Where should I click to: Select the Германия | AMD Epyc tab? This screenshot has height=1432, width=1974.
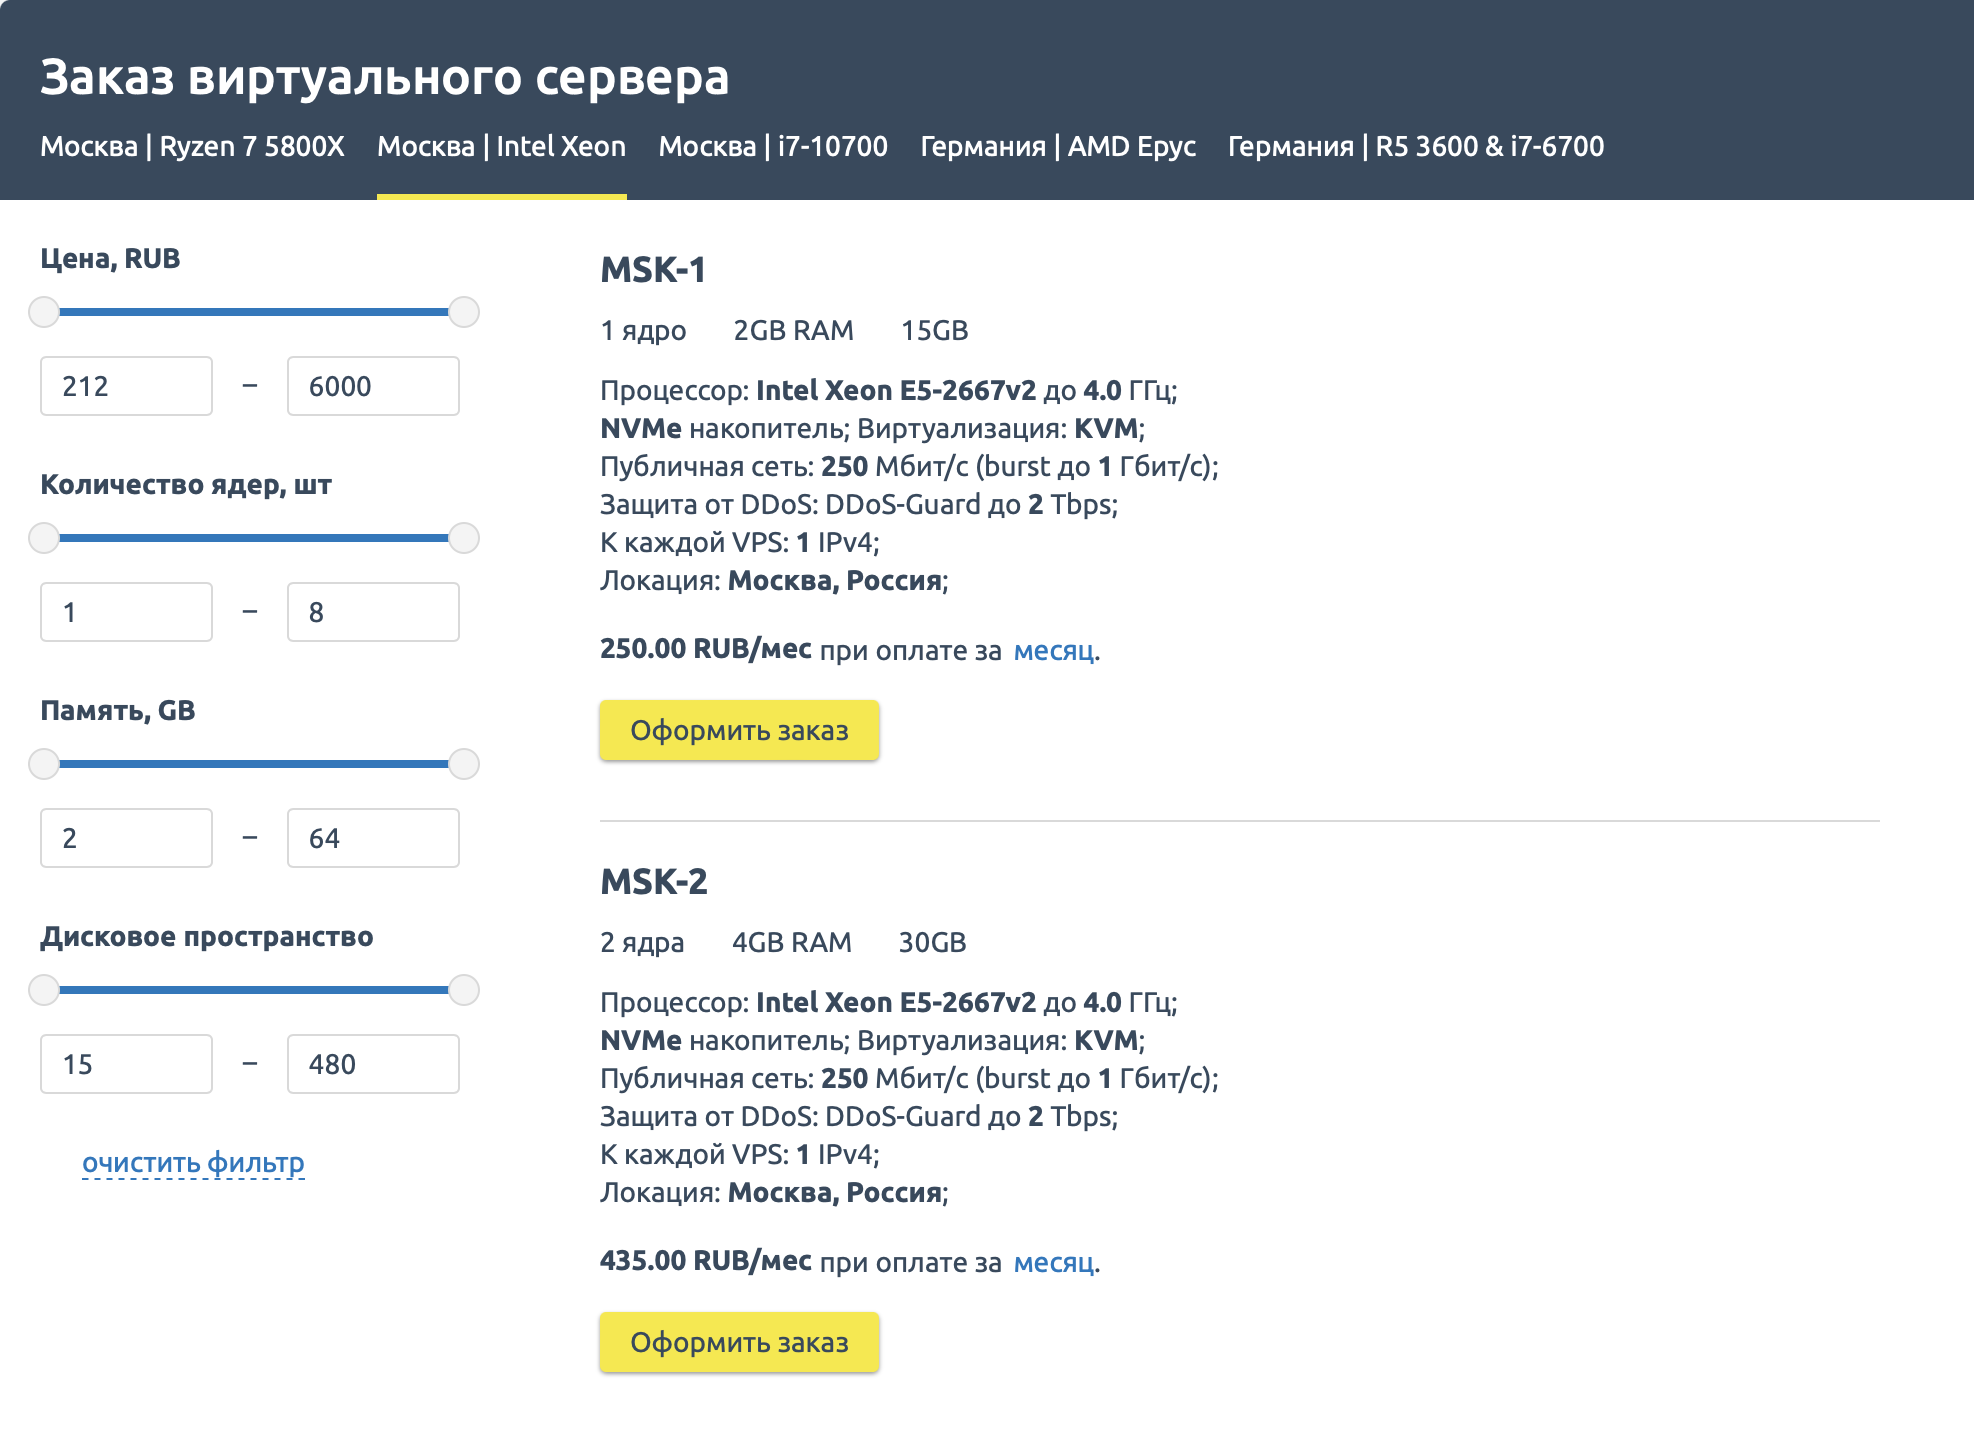click(1057, 147)
